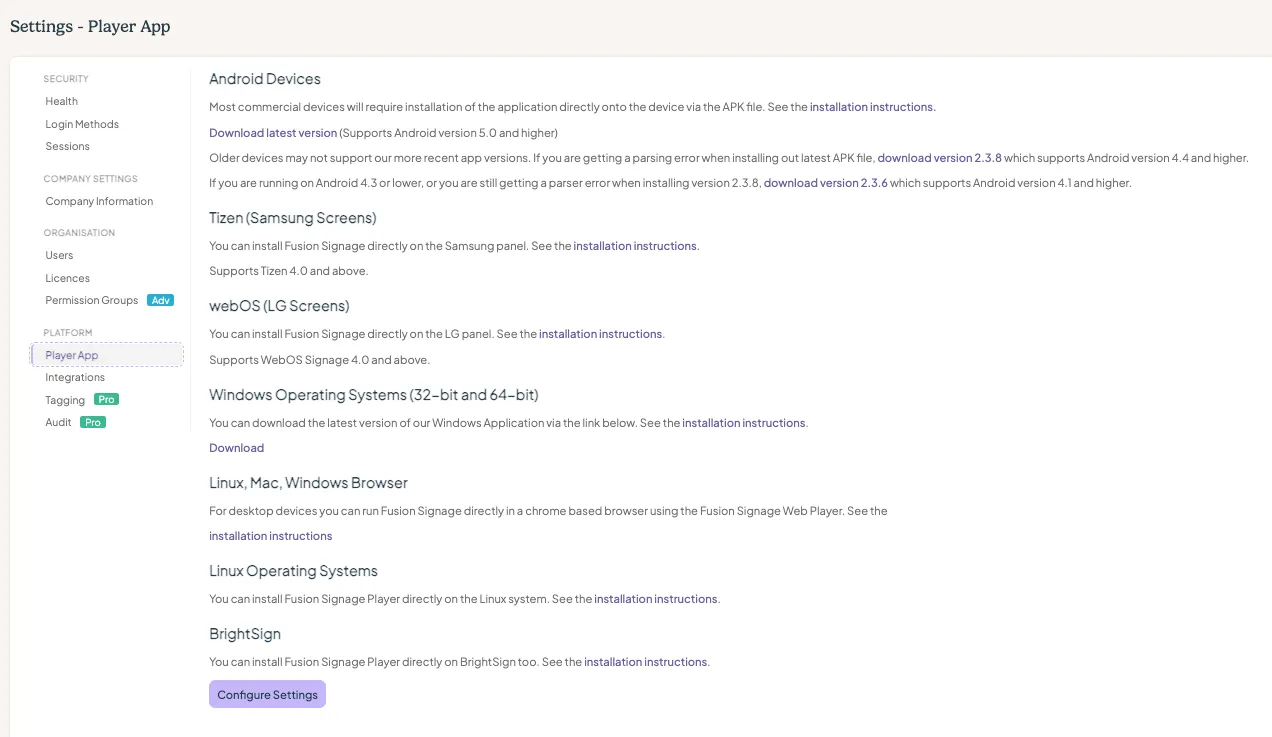The height and width of the screenshot is (737, 1272).
Task: Click the Pro badge next to Tagging
Action: coord(107,400)
